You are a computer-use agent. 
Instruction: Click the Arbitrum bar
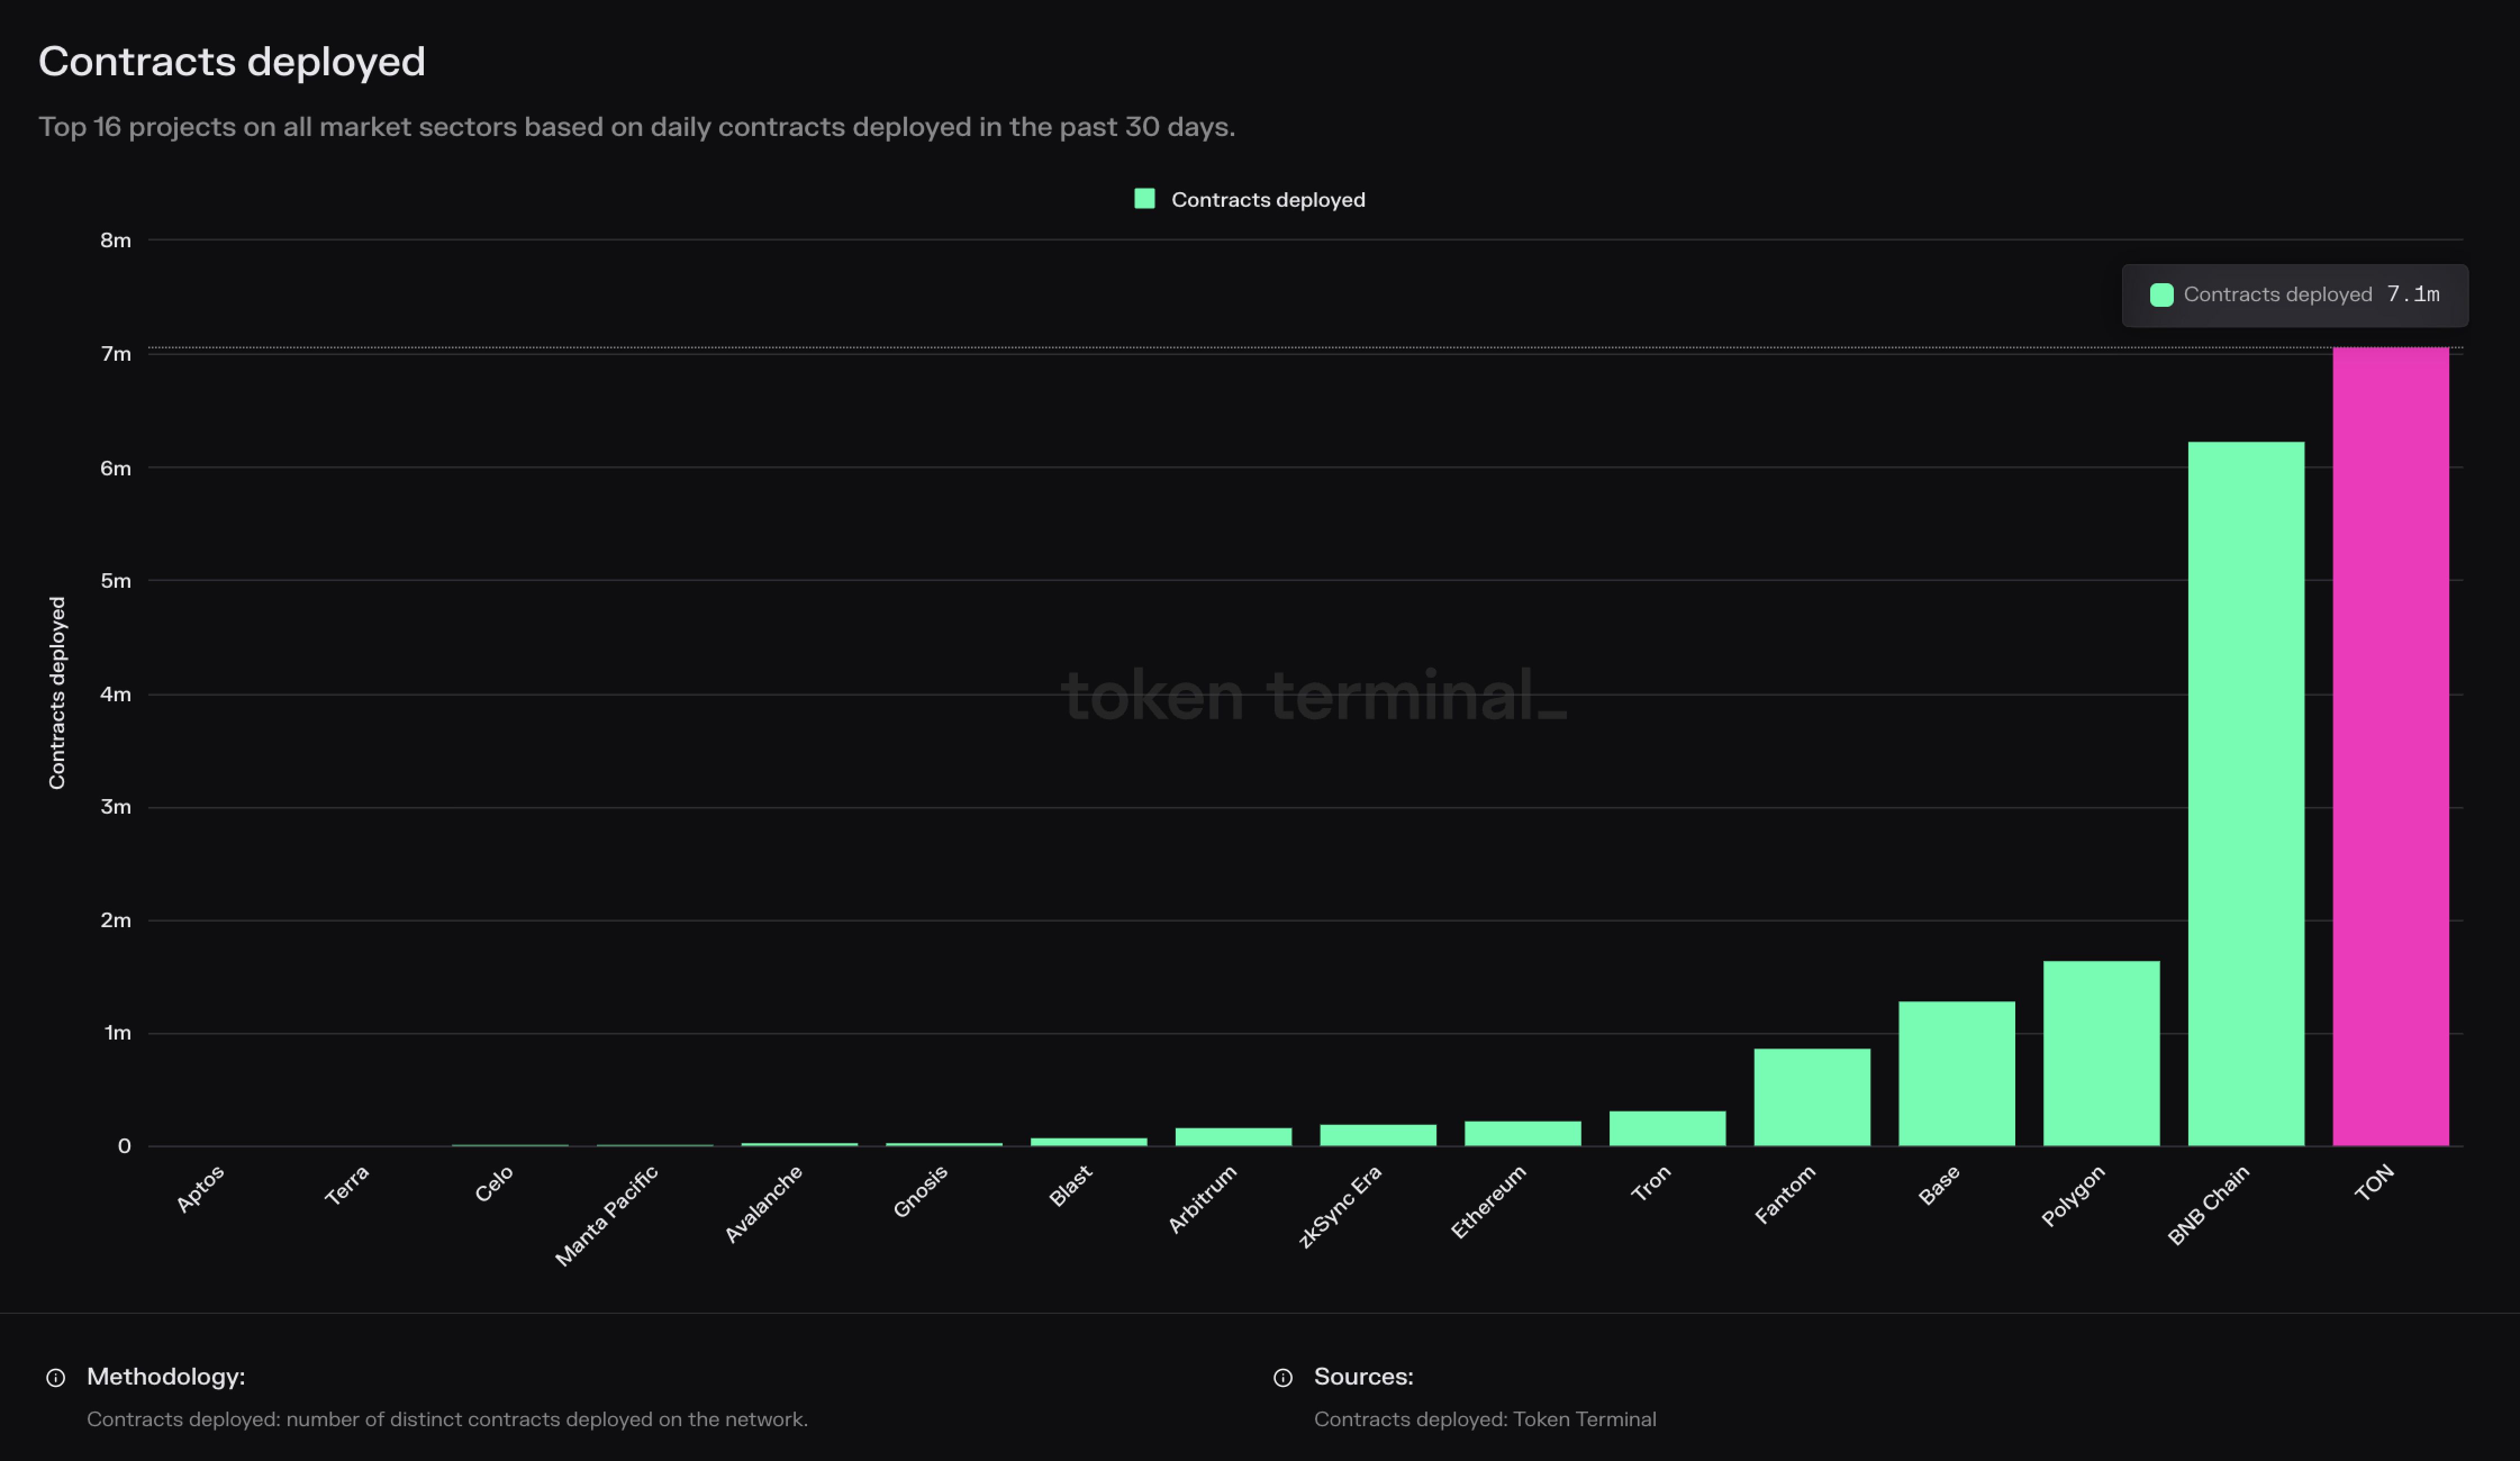[x=1233, y=1137]
